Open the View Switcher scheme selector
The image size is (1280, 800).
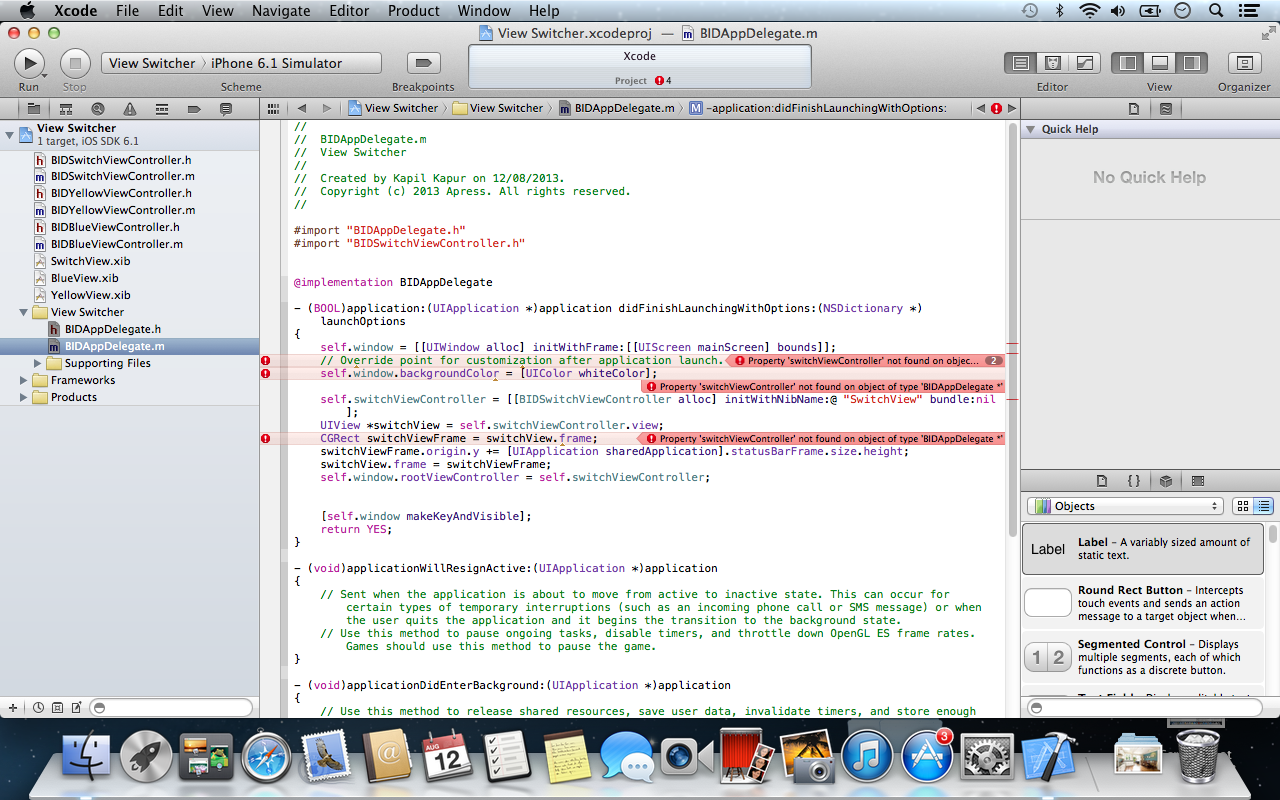click(152, 63)
